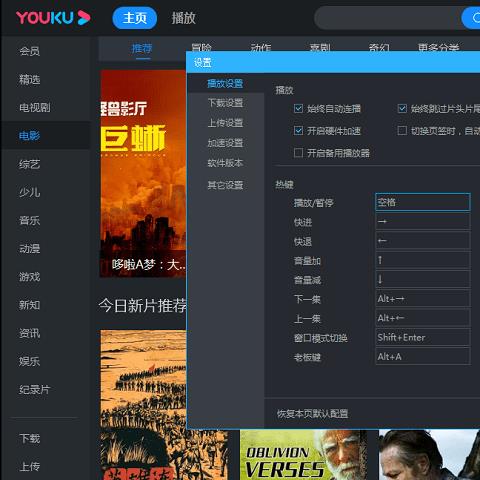The image size is (480, 480).
Task: Click the 快进 hotkey field
Action: [x=423, y=221]
